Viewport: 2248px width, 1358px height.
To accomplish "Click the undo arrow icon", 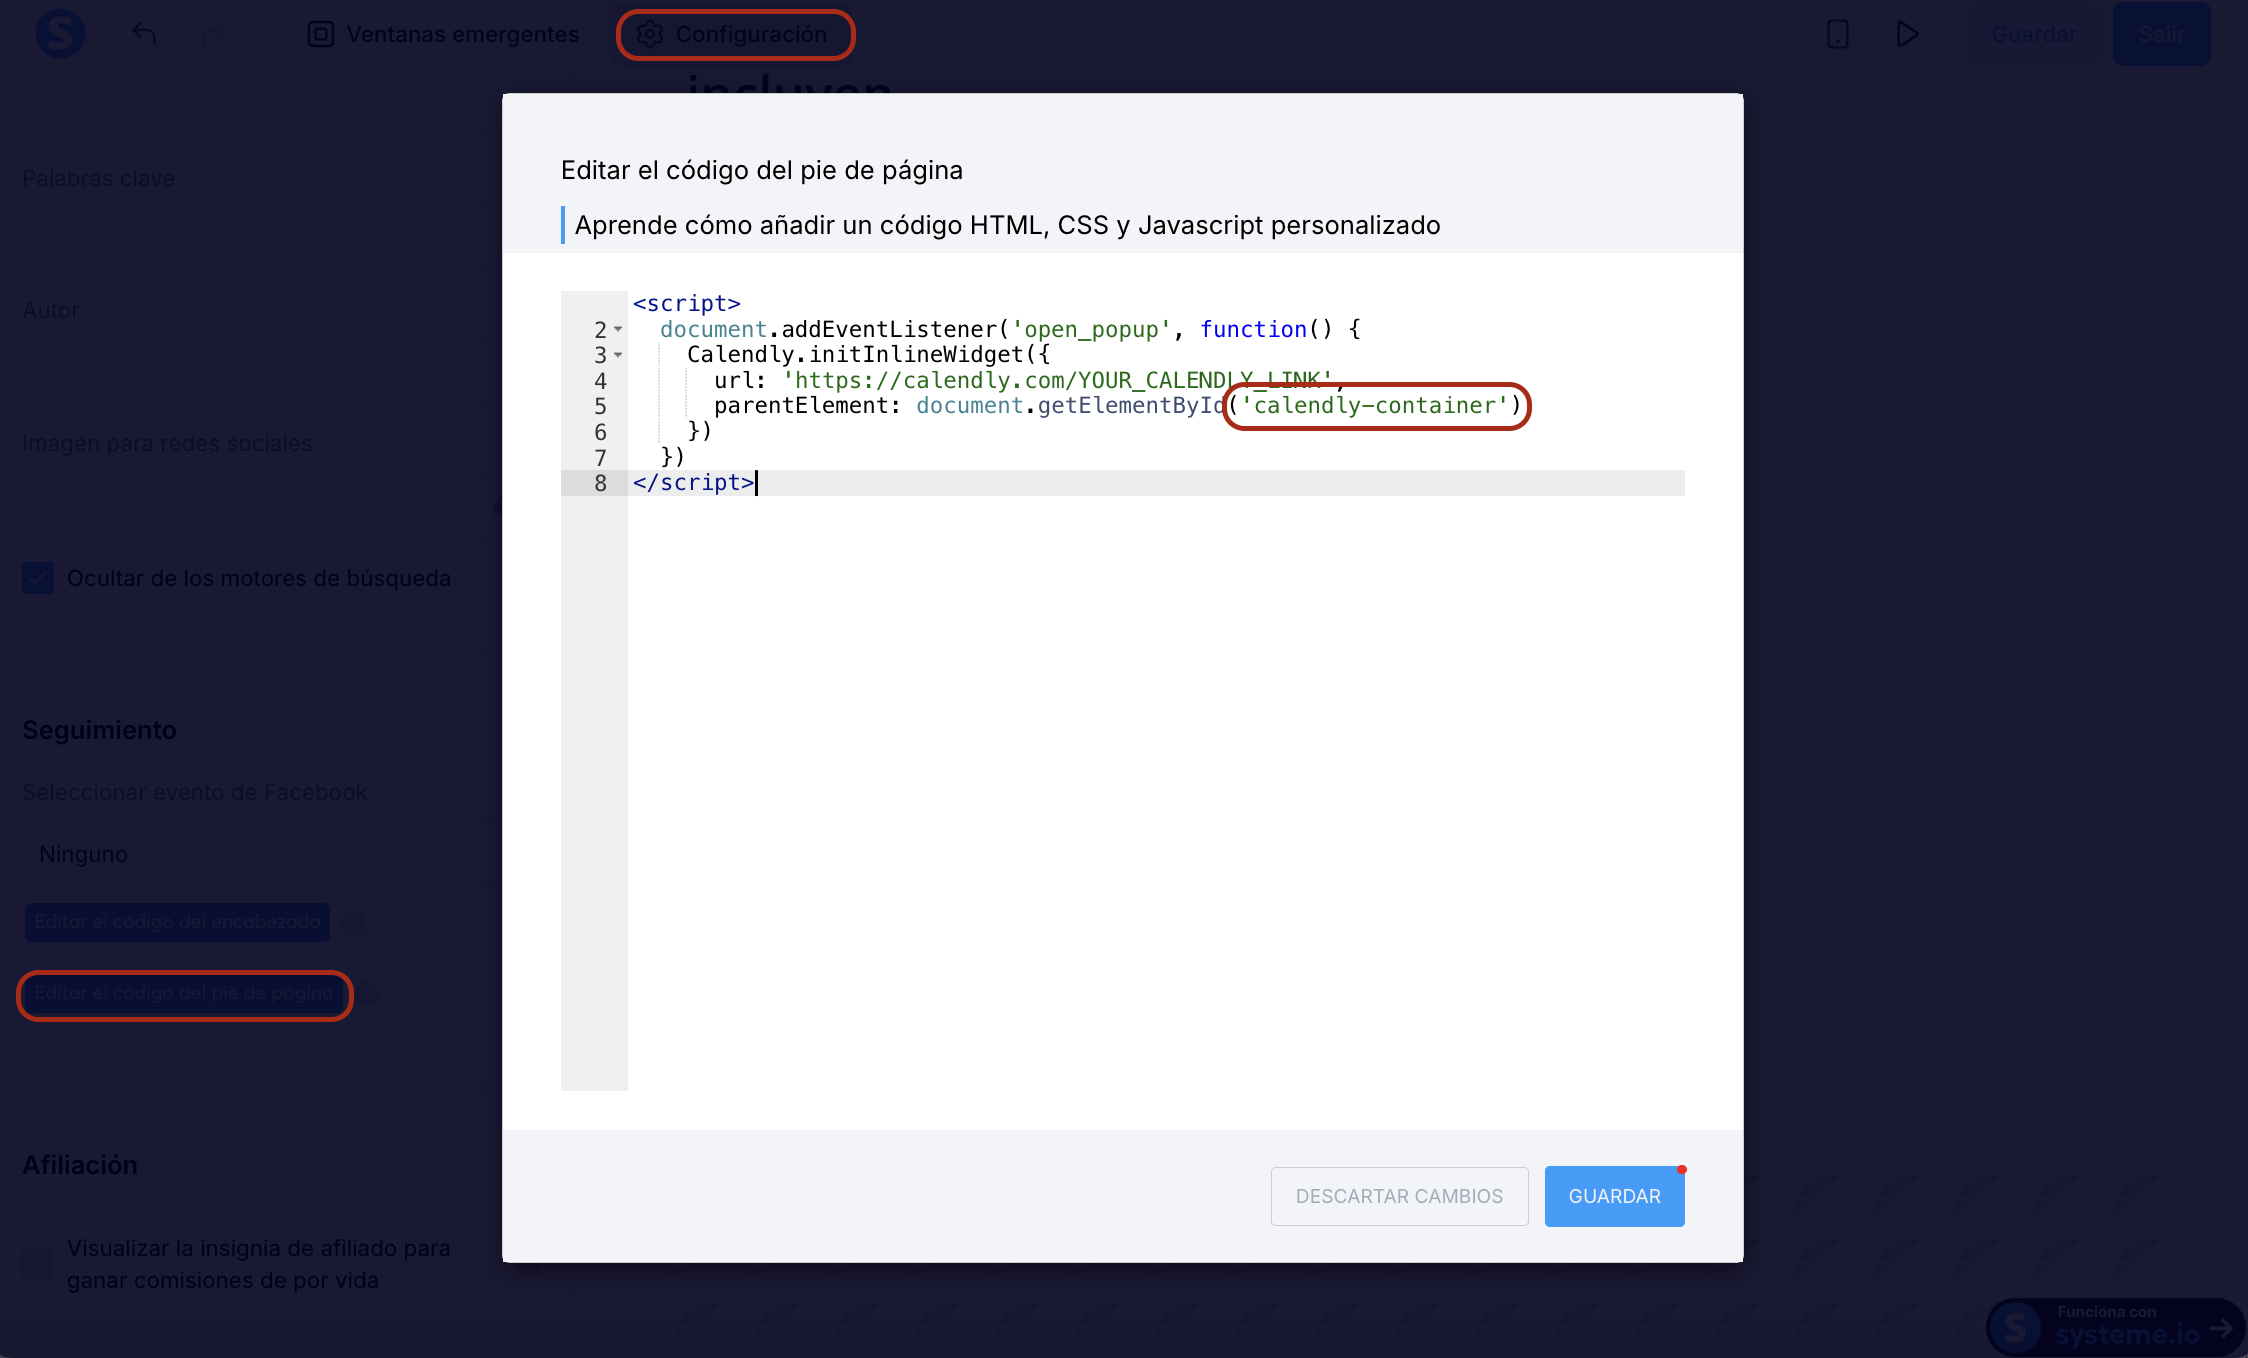I will pos(145,34).
